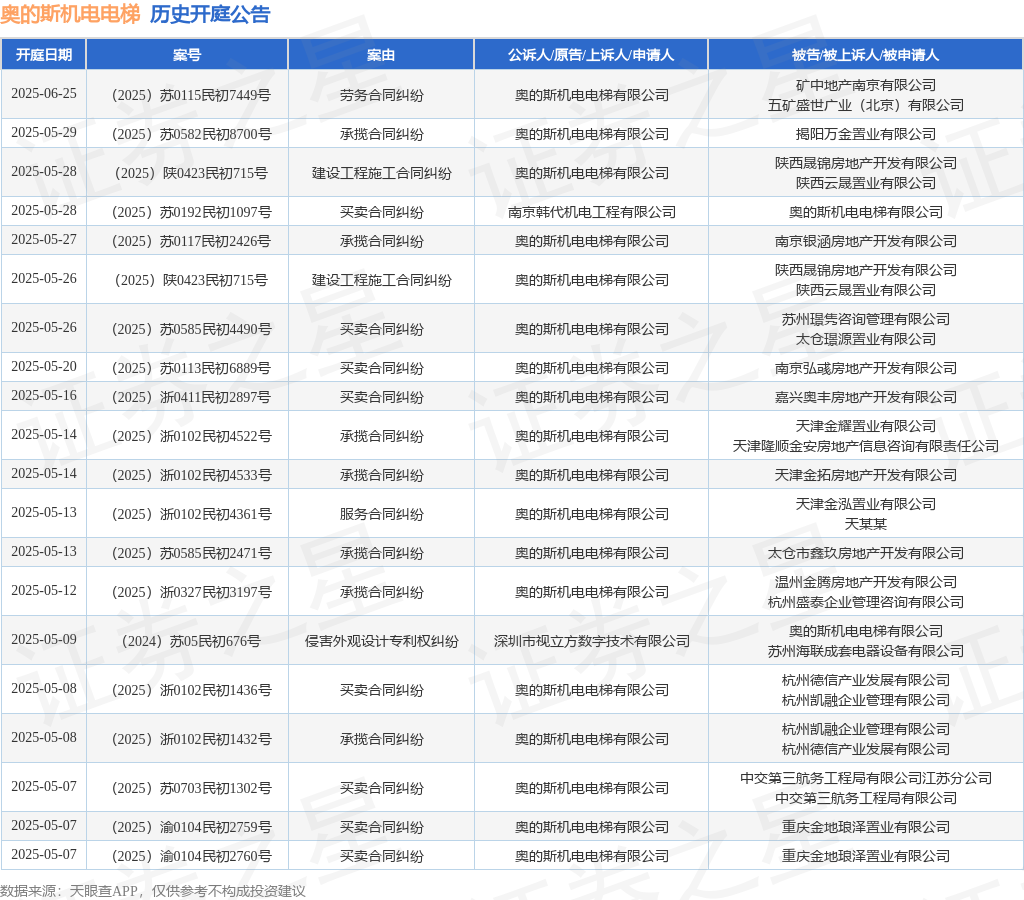Select case number "苏05民初676号"

[x=215, y=641]
